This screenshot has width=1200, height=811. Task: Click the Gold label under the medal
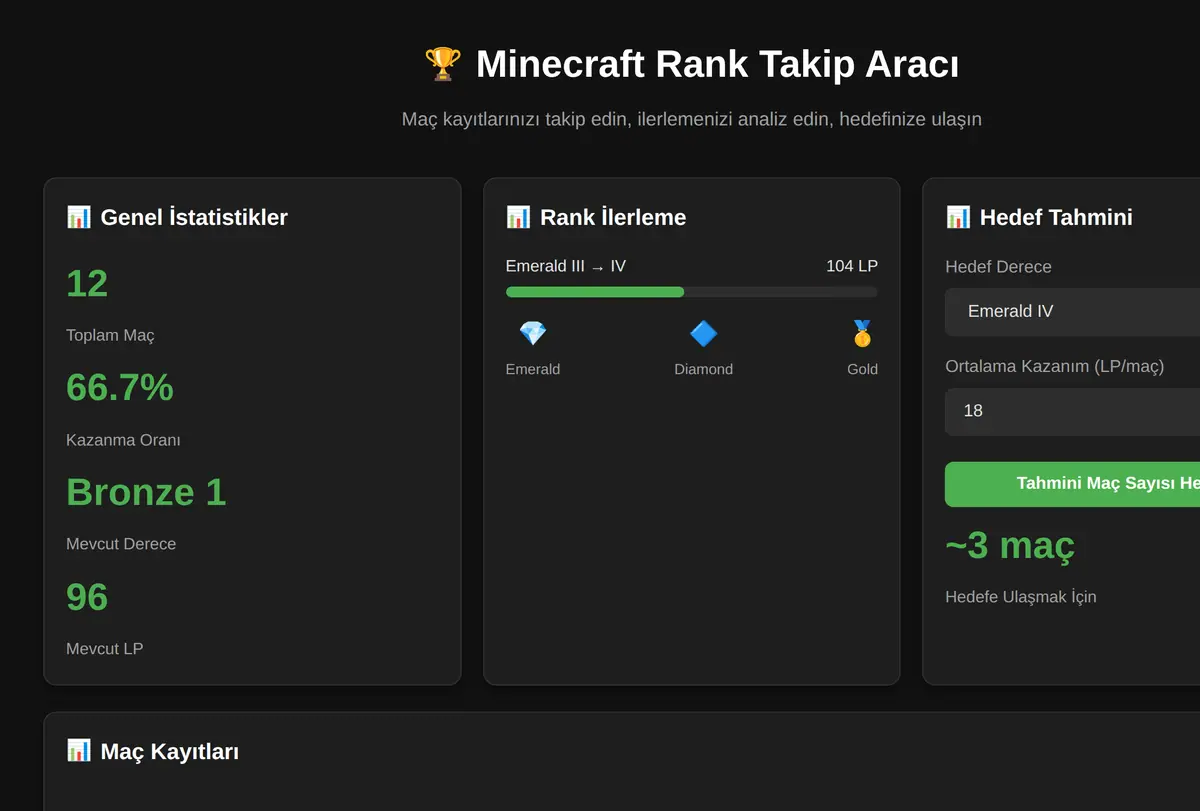[862, 369]
